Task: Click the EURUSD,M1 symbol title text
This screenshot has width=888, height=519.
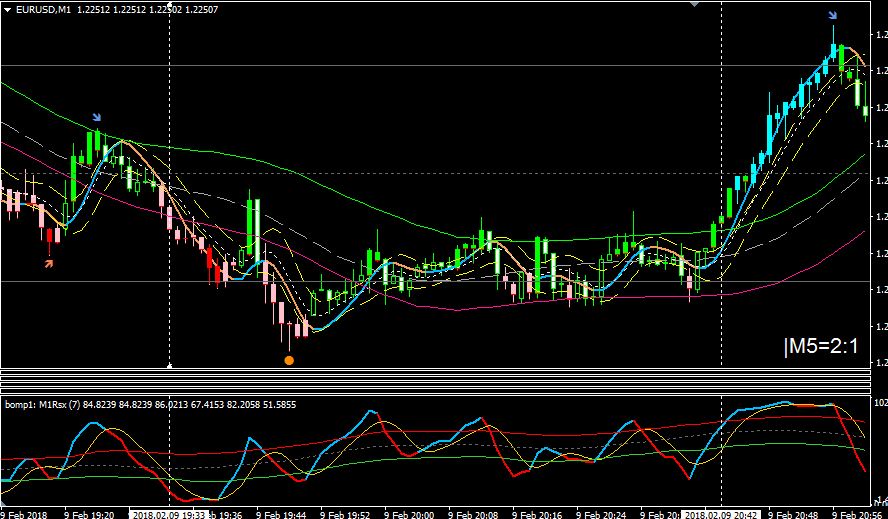Action: (44, 10)
